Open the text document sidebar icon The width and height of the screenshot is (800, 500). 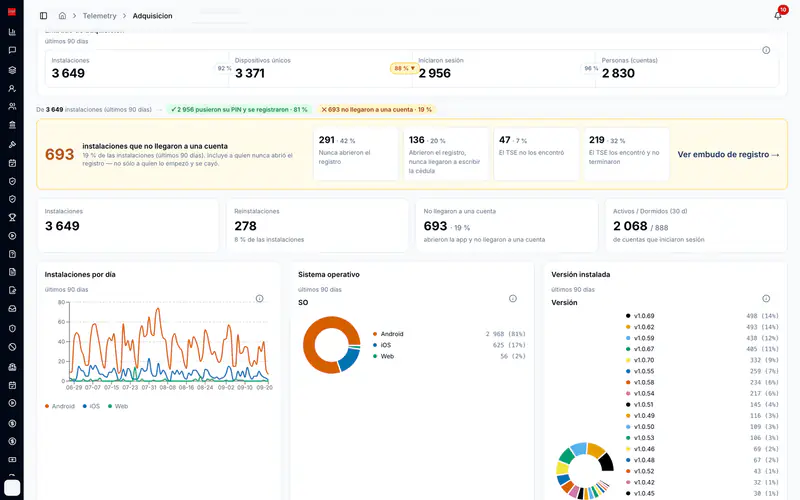pyautogui.click(x=12, y=272)
